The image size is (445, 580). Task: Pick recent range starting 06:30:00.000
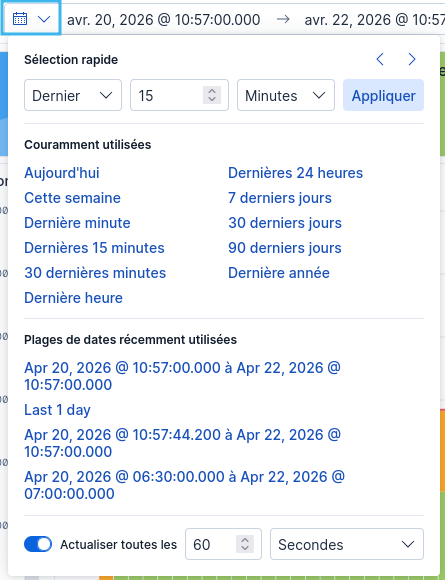(184, 485)
